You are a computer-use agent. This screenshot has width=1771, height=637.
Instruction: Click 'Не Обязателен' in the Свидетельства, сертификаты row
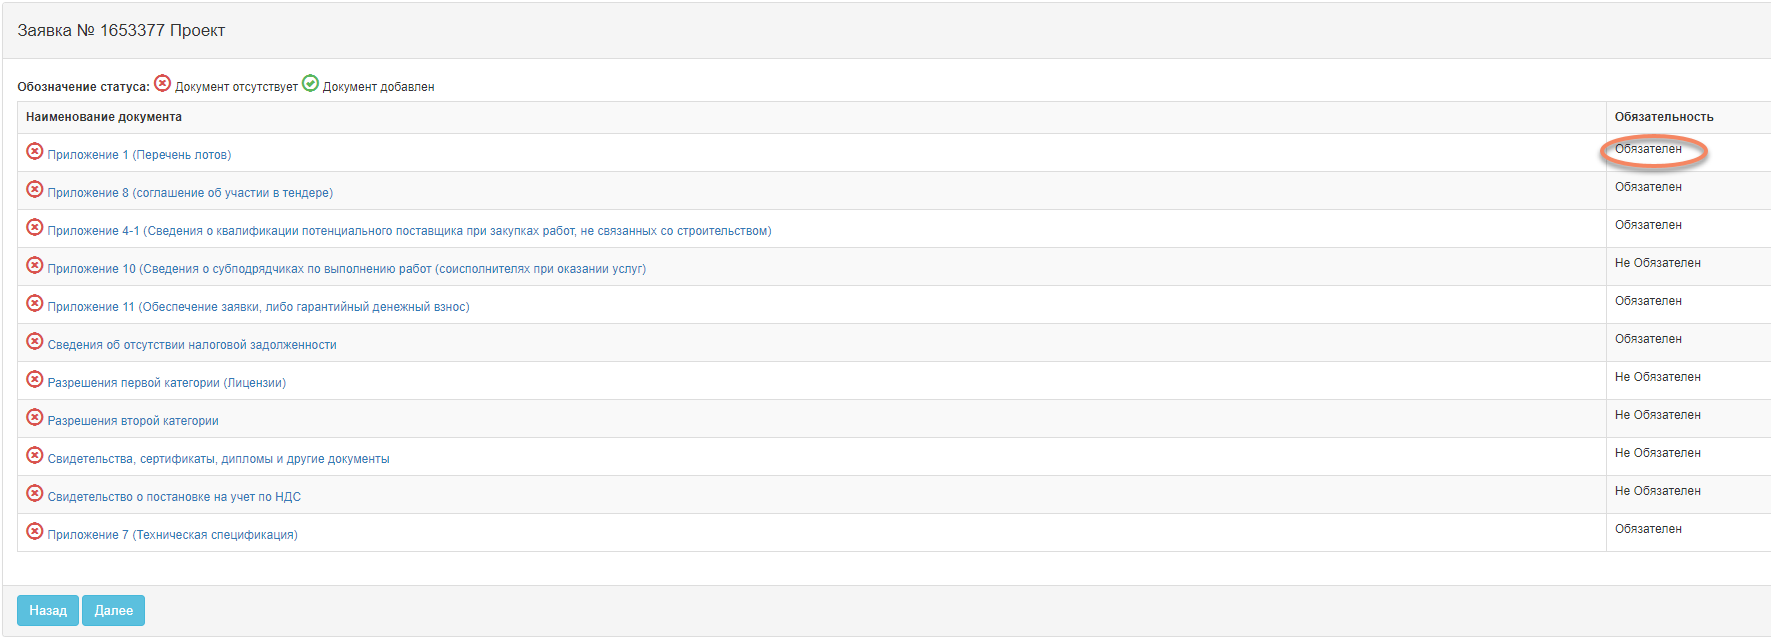[1658, 453]
